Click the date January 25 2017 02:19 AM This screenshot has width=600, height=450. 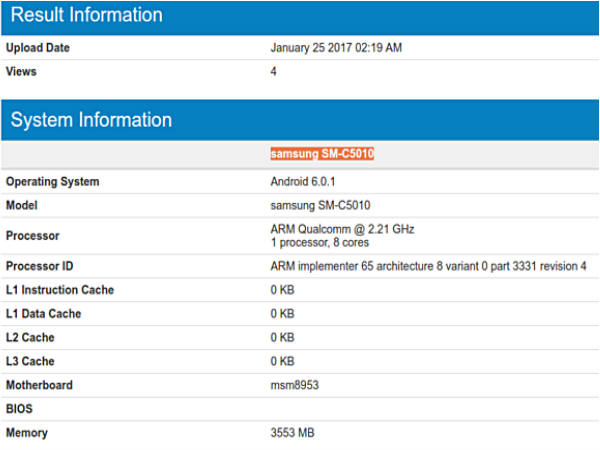[x=336, y=48]
